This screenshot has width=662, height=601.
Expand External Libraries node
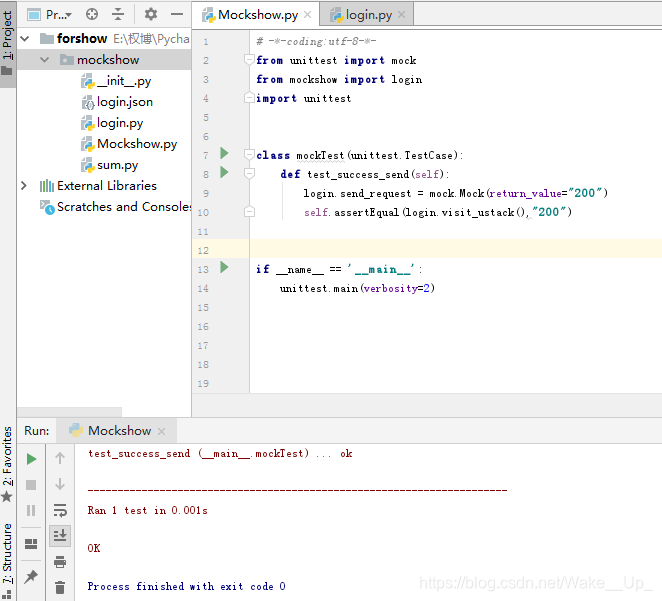tap(24, 186)
